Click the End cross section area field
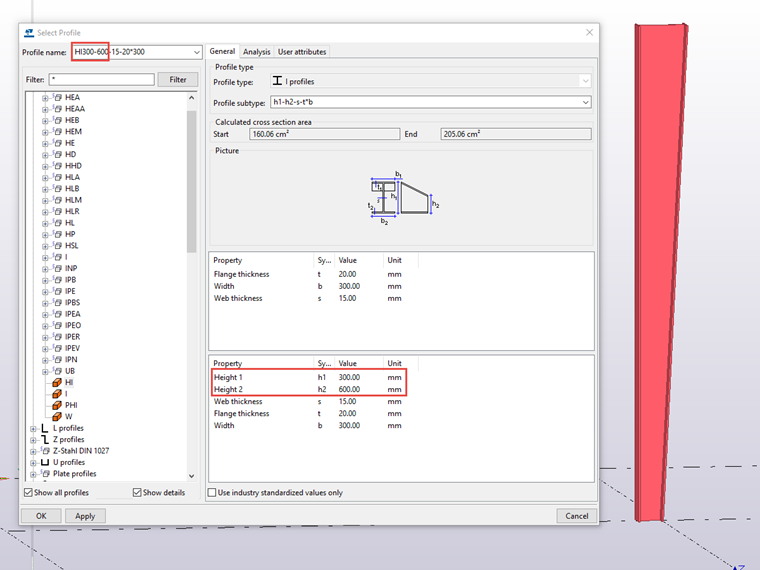Screen dimensions: 760x570 click(516, 134)
